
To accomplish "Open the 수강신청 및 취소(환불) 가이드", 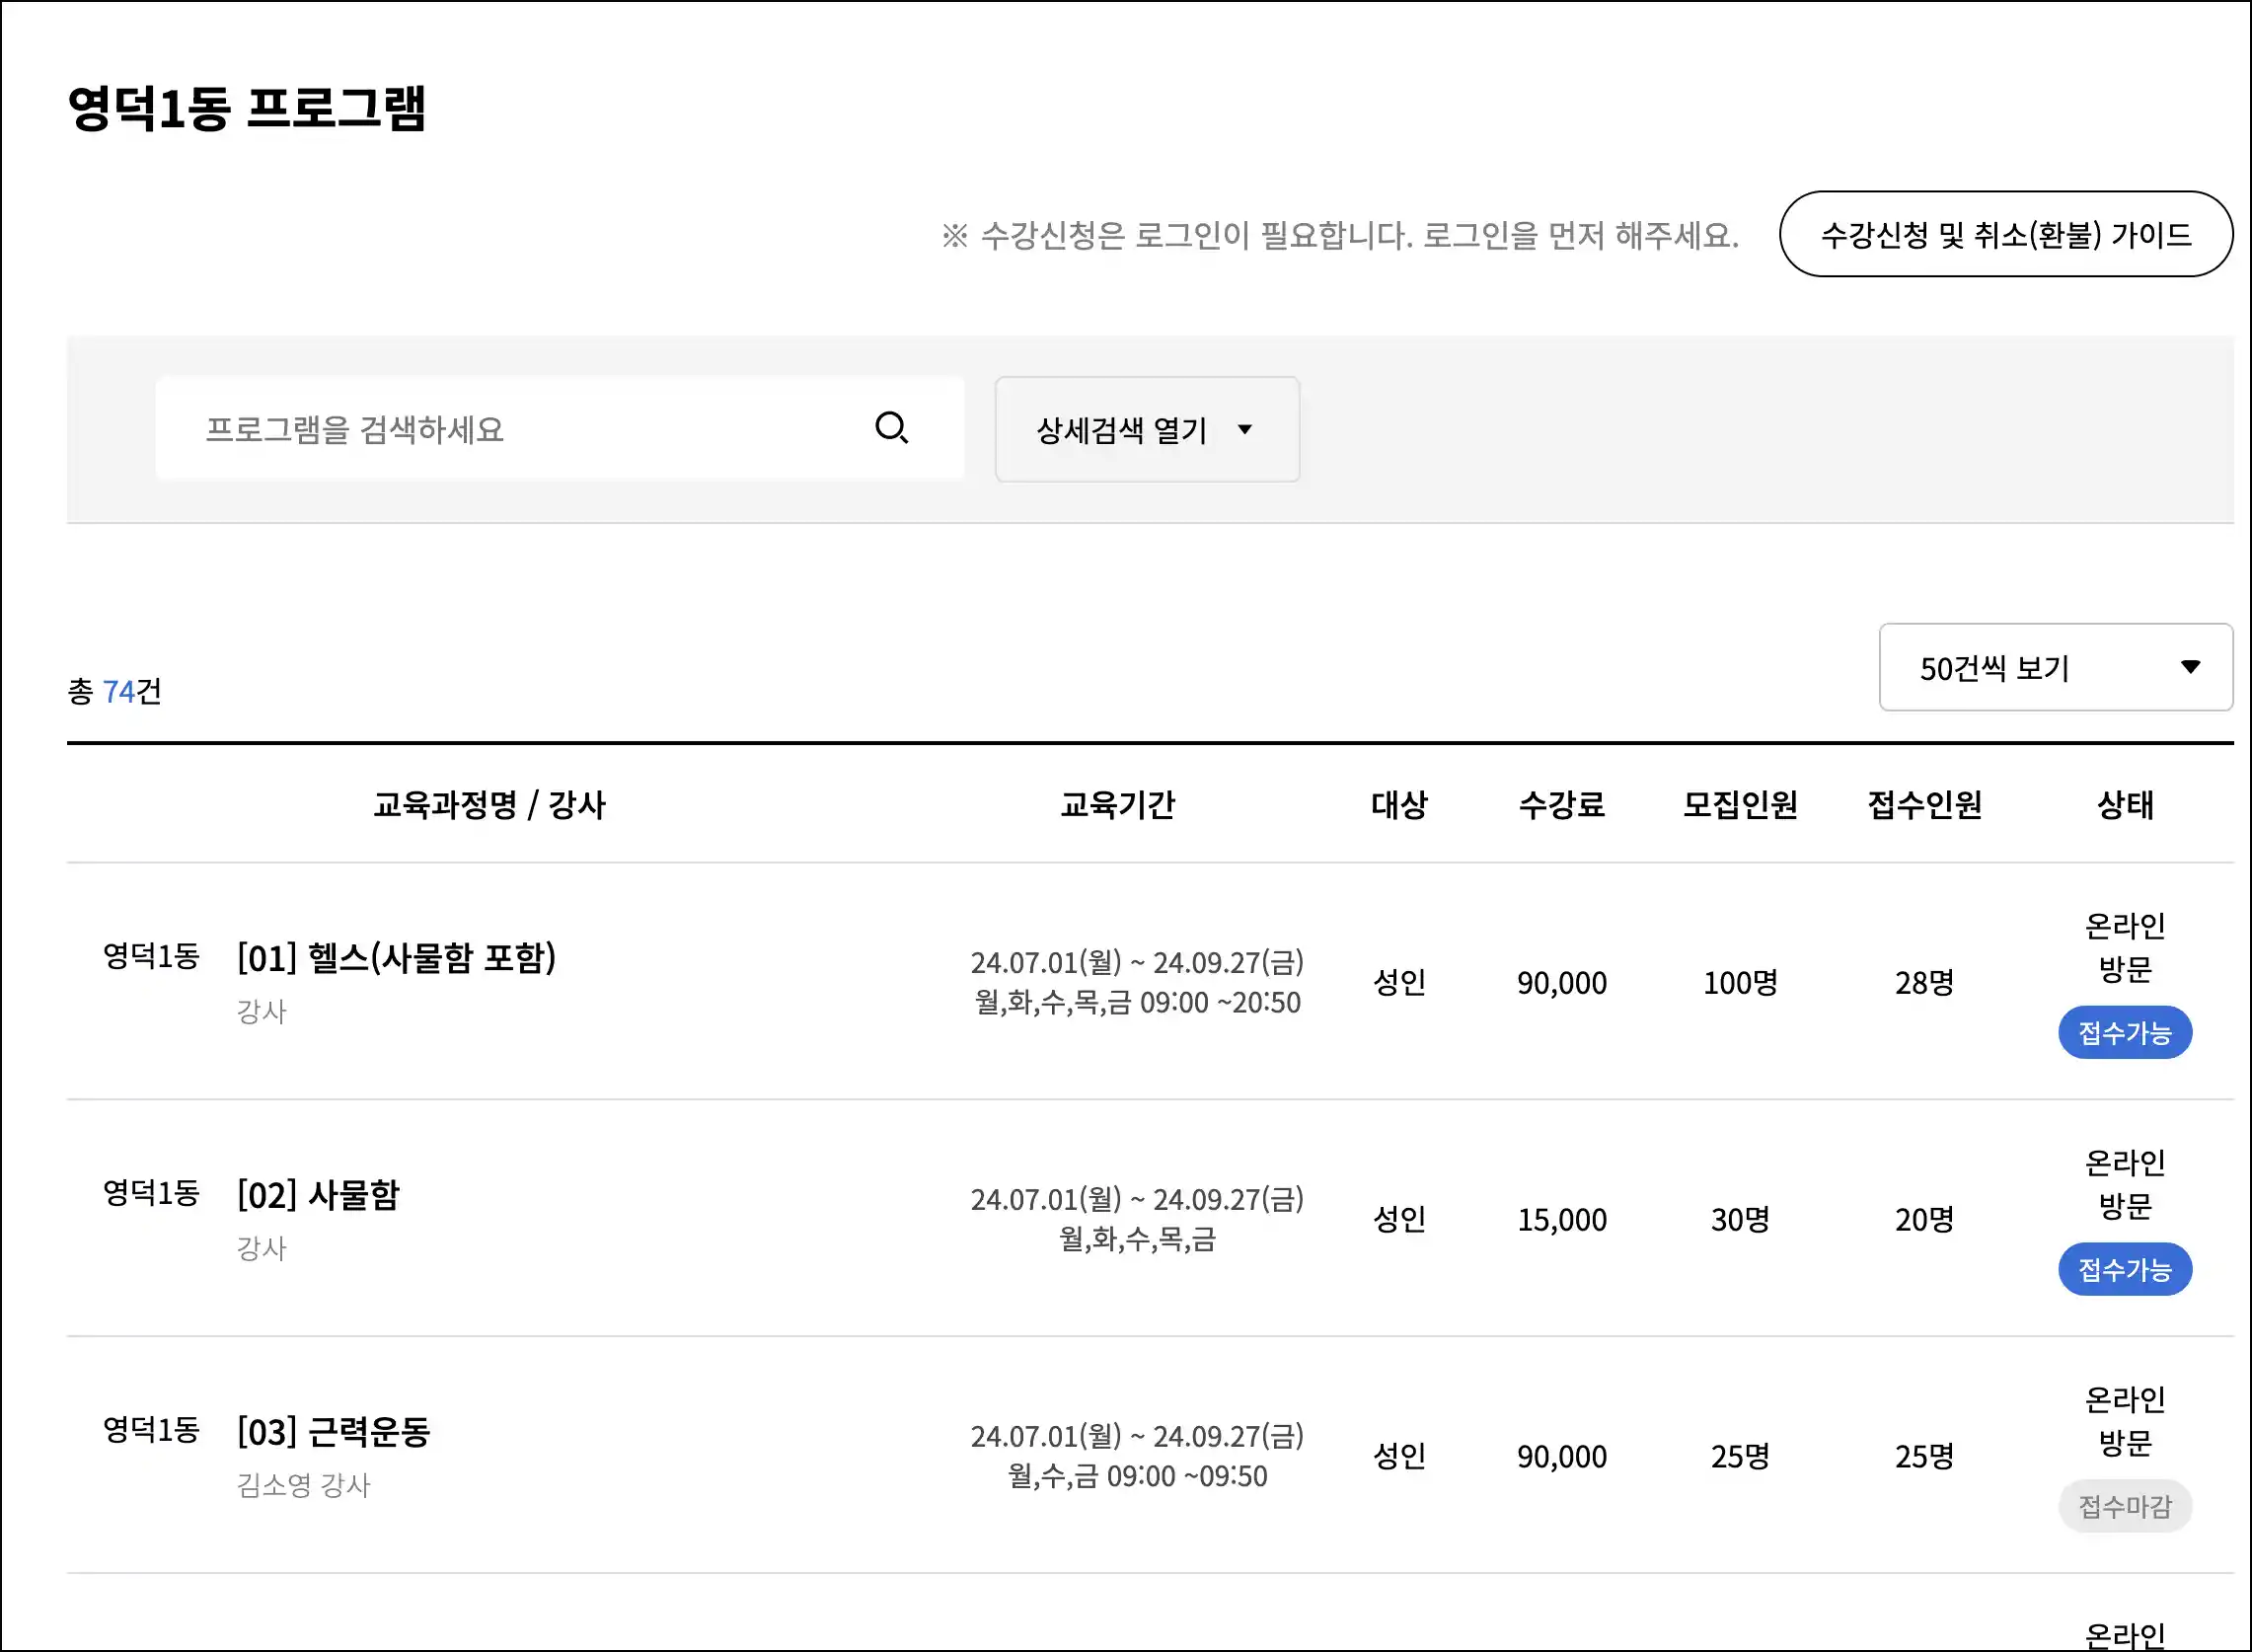I will point(2005,235).
